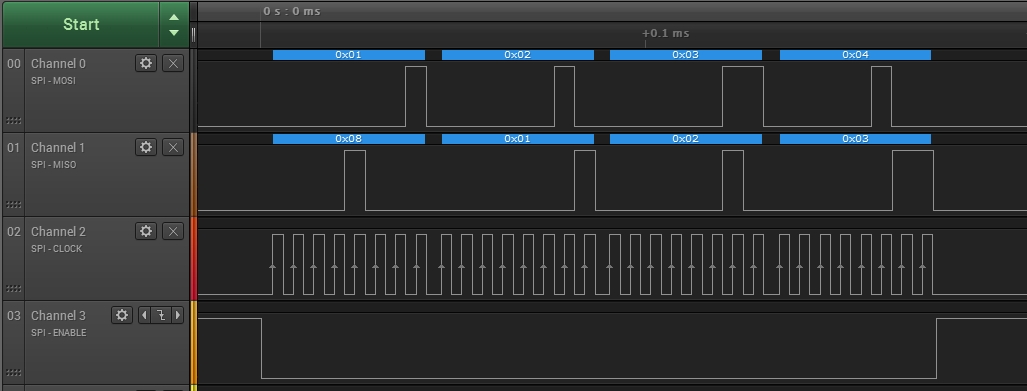Click the green Start capture button
The image size is (1027, 391).
pos(81,24)
